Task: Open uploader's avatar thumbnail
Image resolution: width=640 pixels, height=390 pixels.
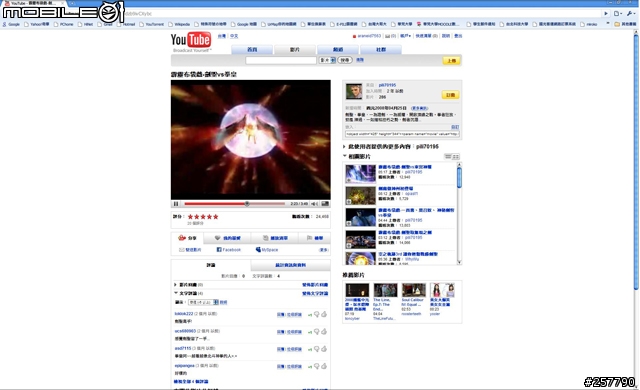Action: [354, 91]
